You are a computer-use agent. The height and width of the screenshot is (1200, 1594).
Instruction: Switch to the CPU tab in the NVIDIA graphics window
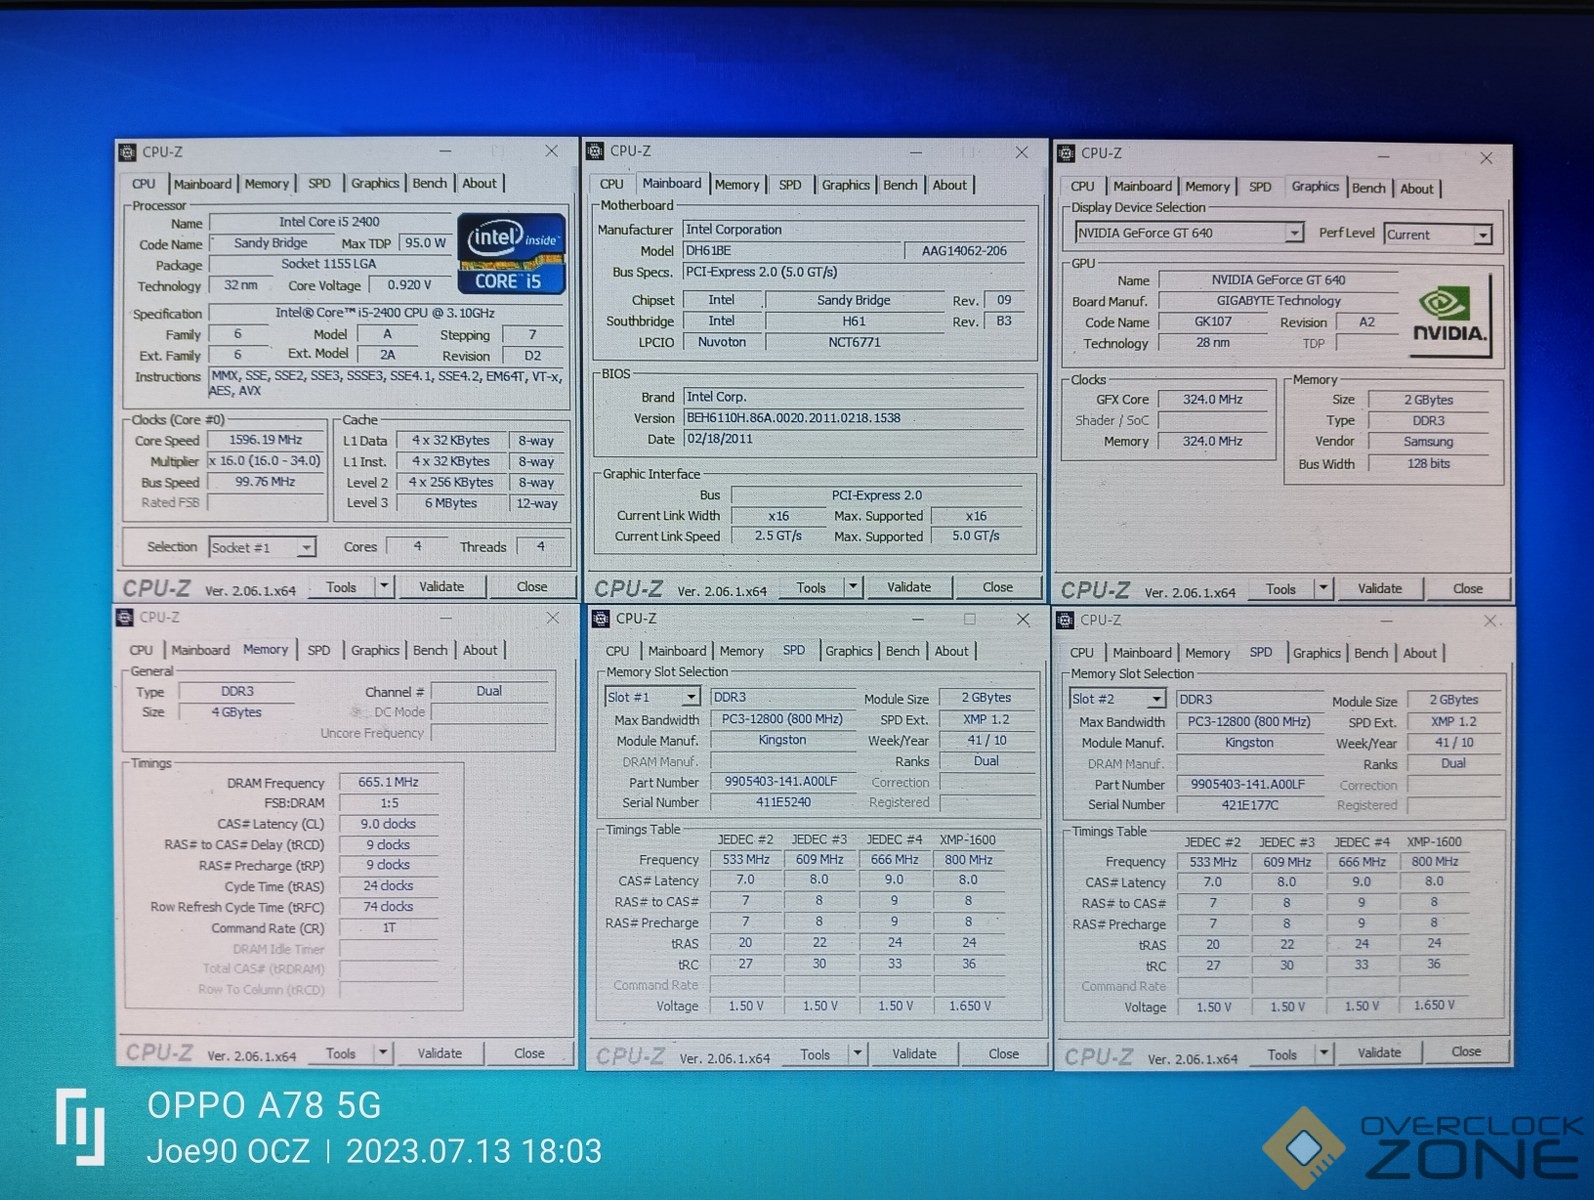[1083, 186]
